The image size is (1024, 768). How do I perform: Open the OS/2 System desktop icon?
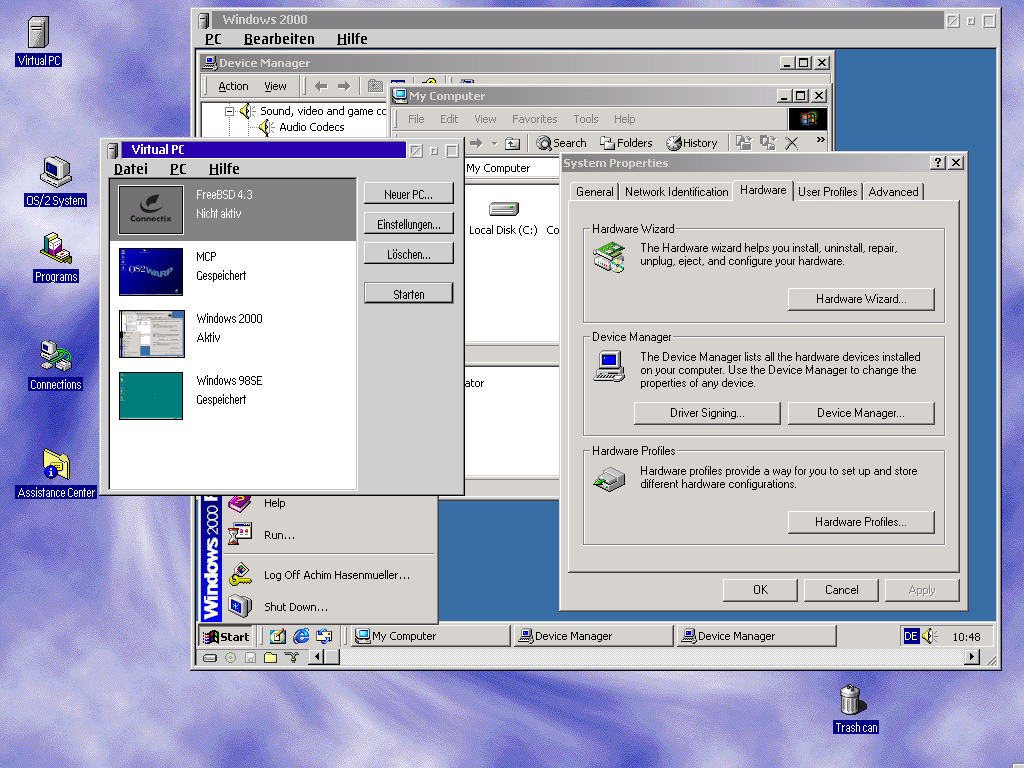(55, 174)
